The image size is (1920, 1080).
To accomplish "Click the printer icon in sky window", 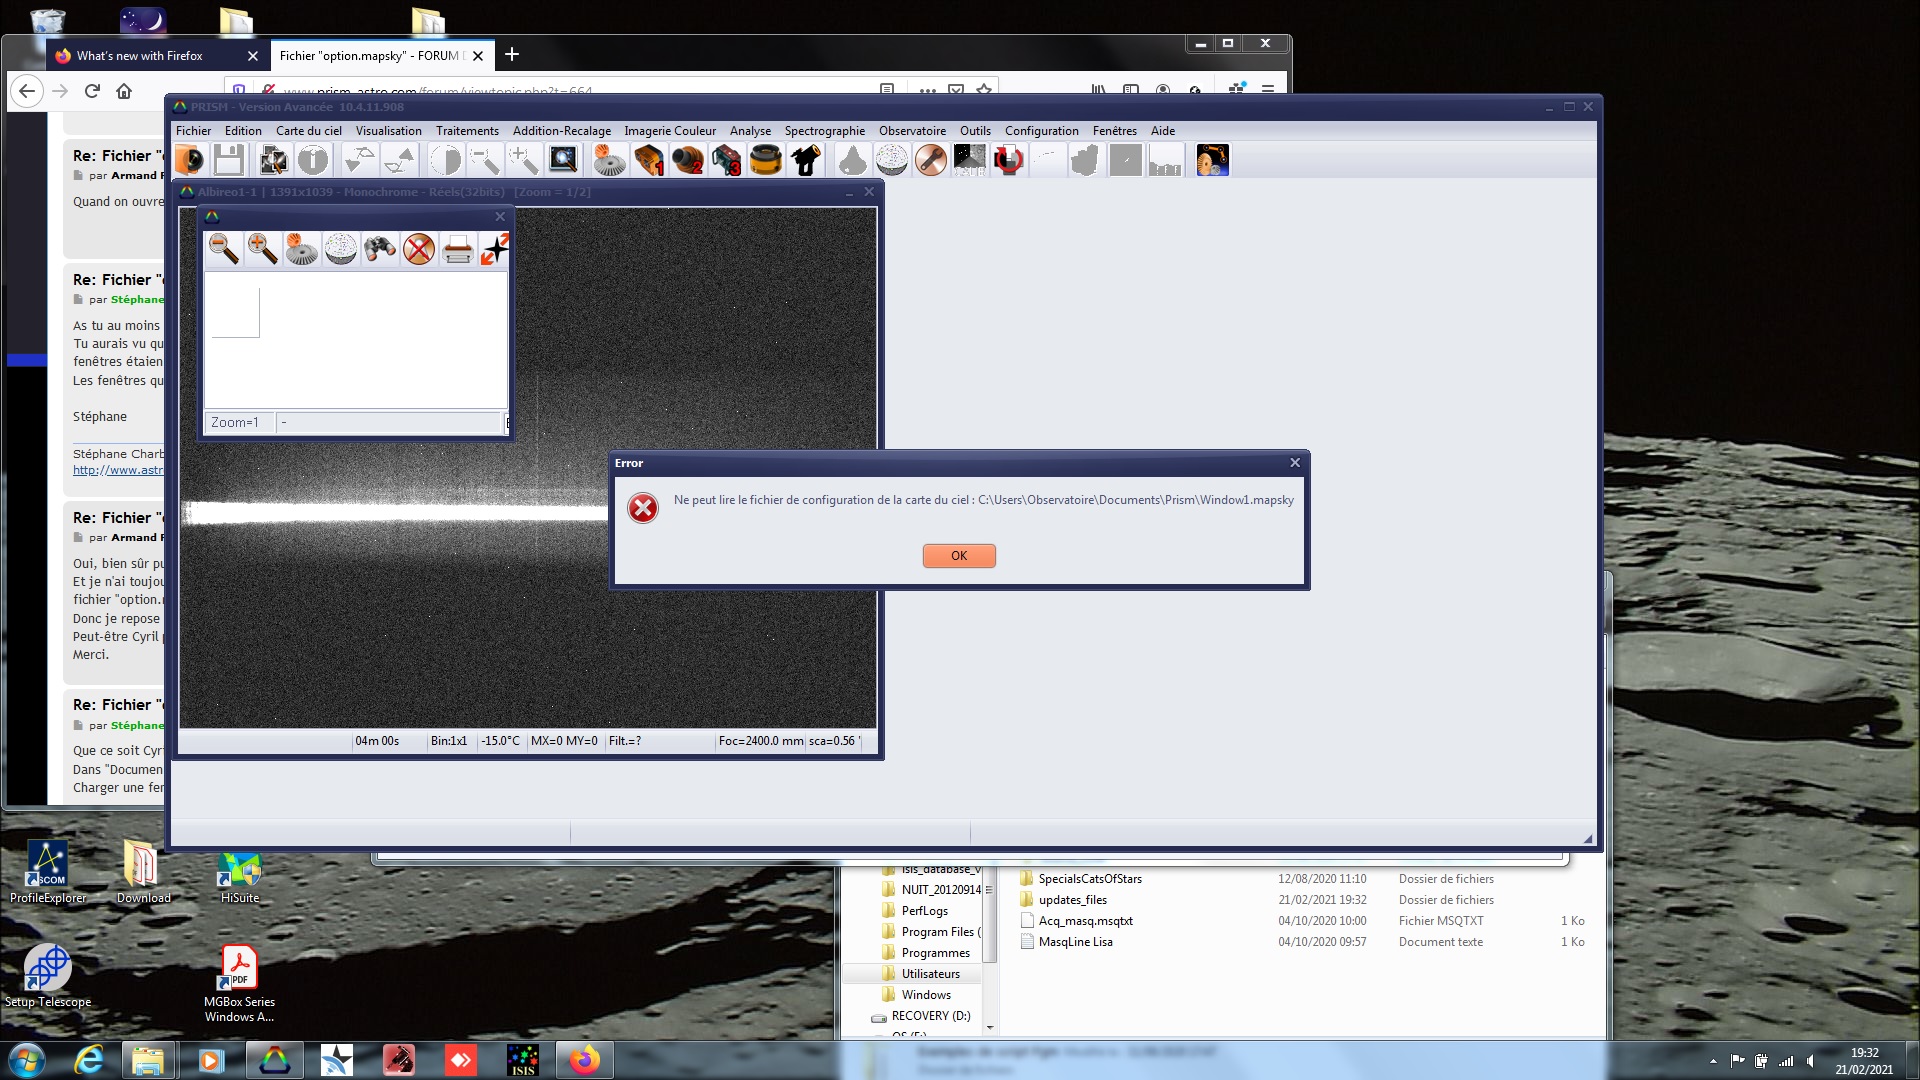I will 457,249.
